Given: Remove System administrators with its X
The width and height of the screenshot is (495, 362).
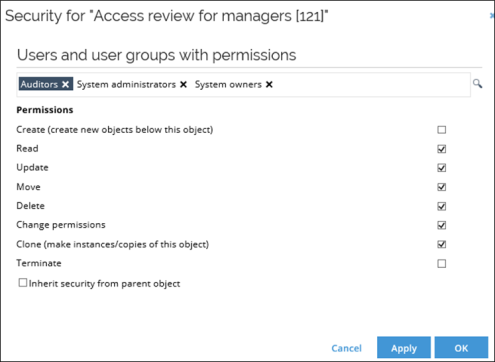Looking at the screenshot, I should point(183,84).
